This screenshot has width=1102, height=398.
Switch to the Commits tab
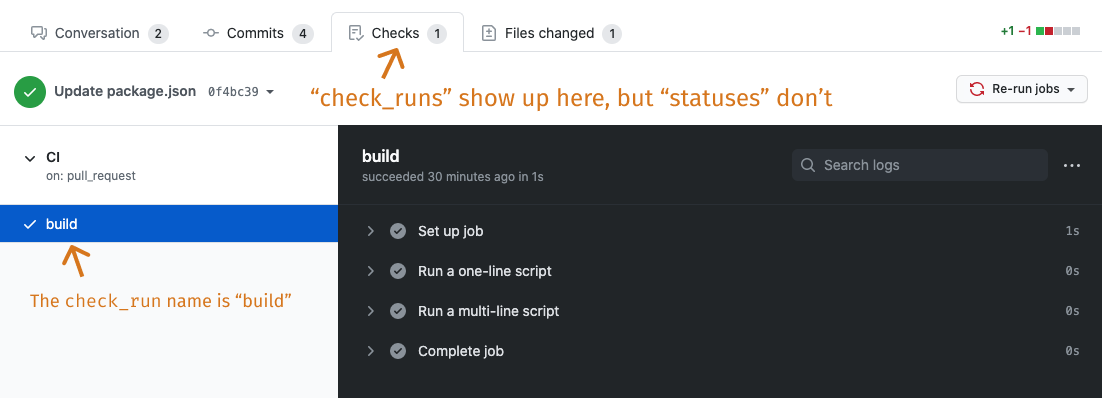point(257,33)
